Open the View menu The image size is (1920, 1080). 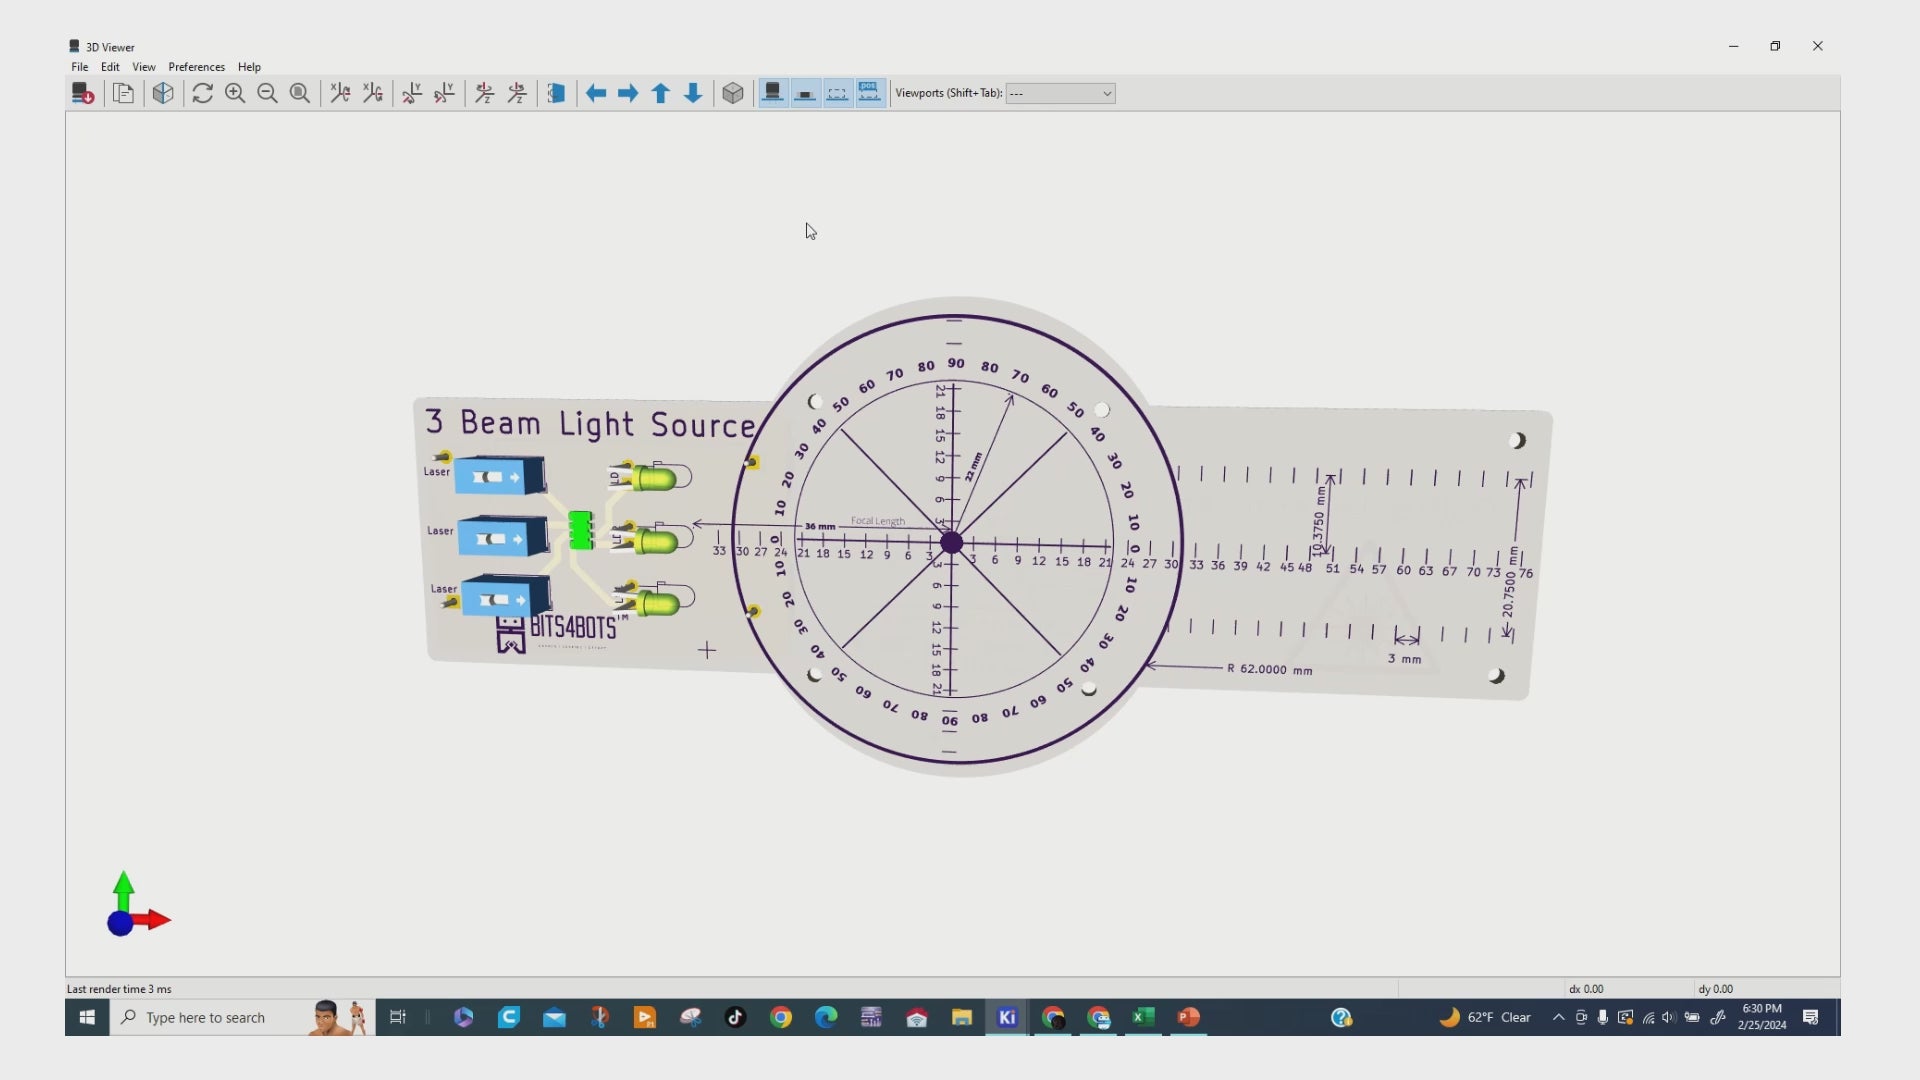(x=143, y=67)
